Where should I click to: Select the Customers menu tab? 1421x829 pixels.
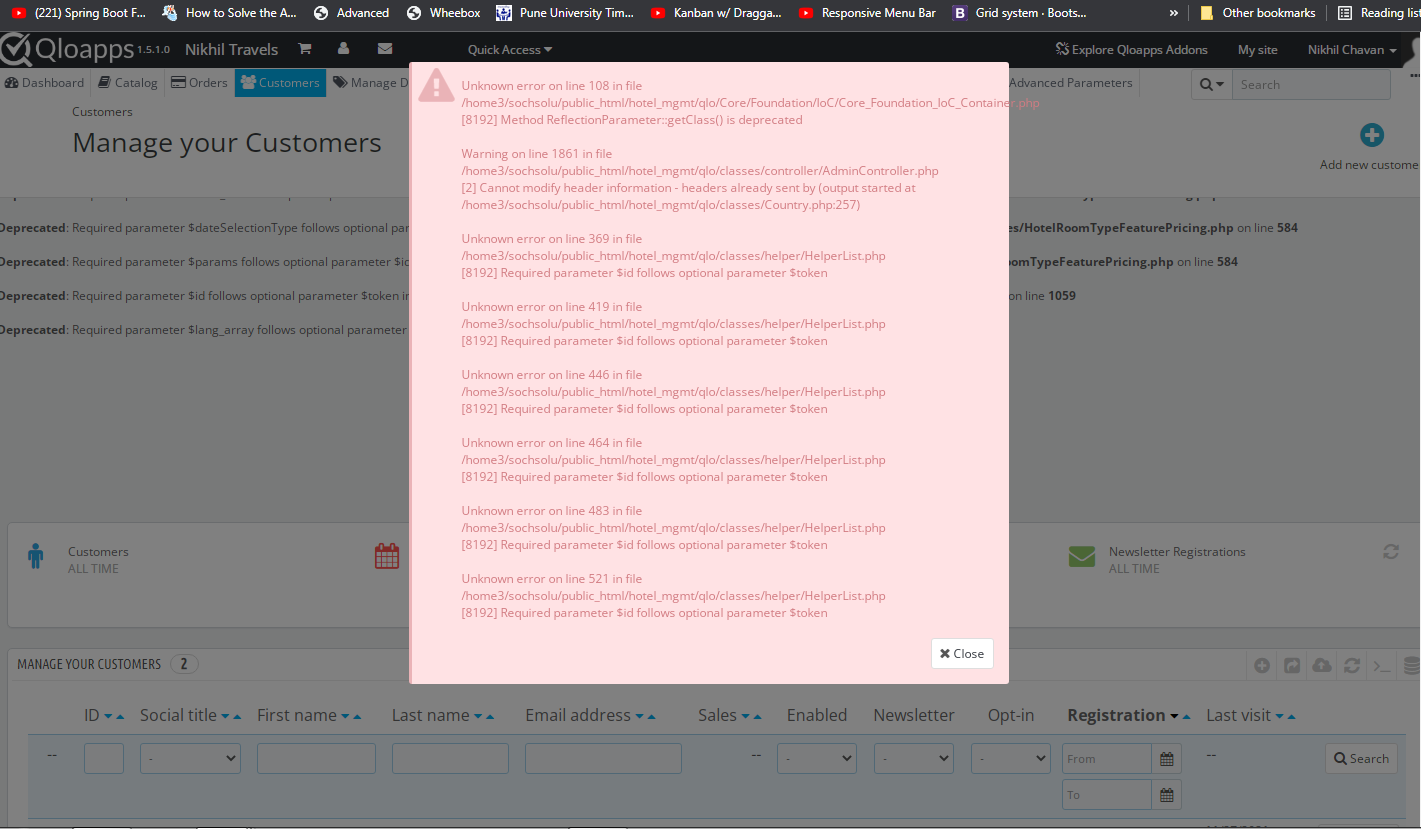(x=280, y=83)
